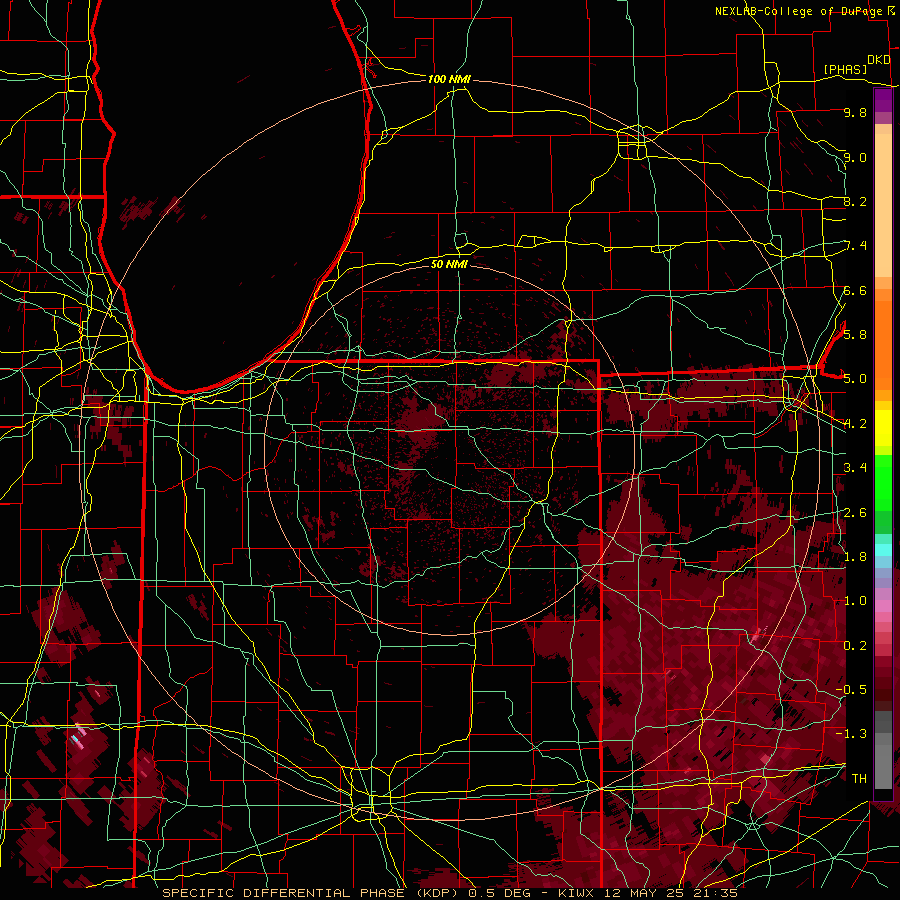Select the 1.0 value on the scale
The width and height of the screenshot is (900, 900).
coord(855,601)
